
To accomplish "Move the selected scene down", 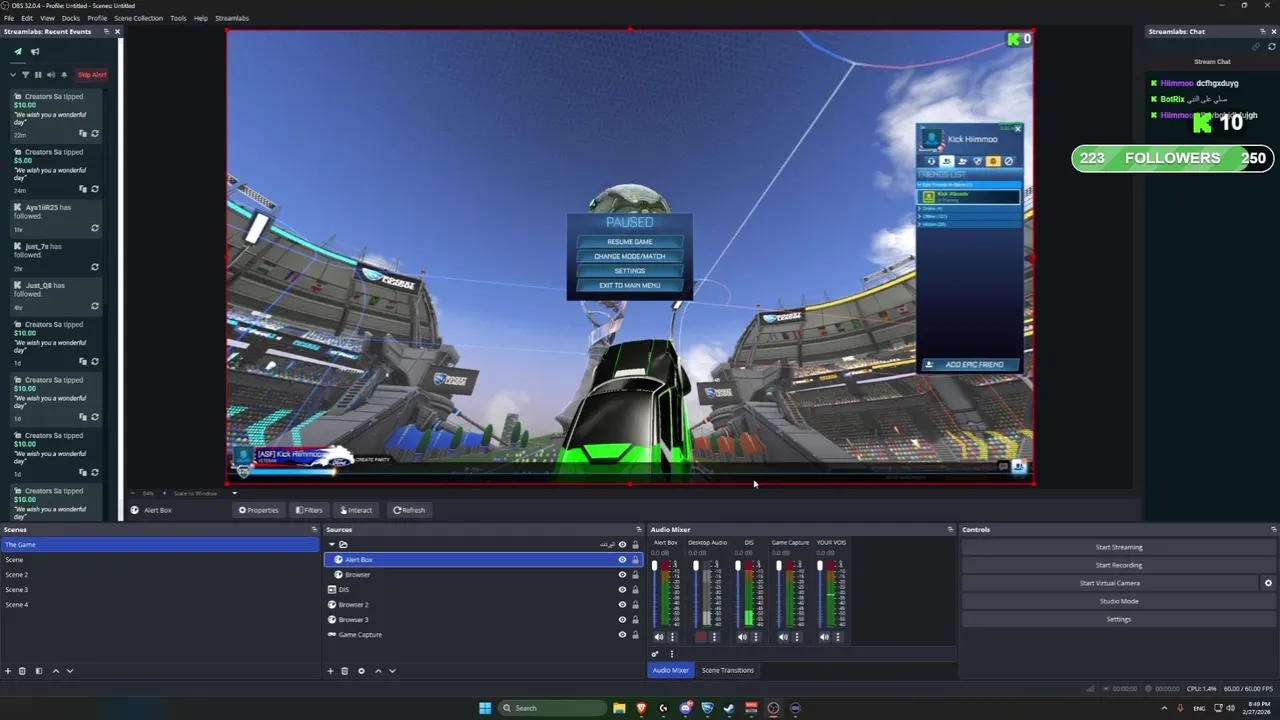I will (70, 671).
